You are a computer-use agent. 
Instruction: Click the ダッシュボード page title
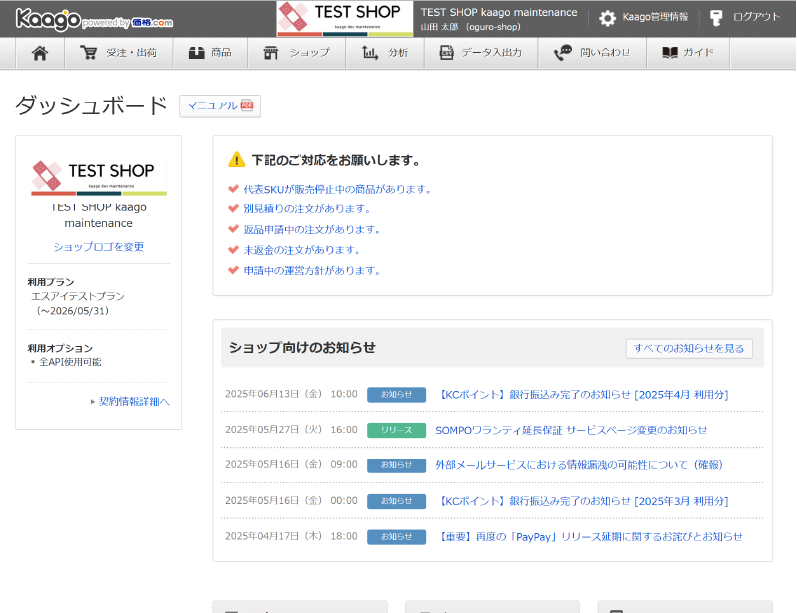click(x=91, y=105)
